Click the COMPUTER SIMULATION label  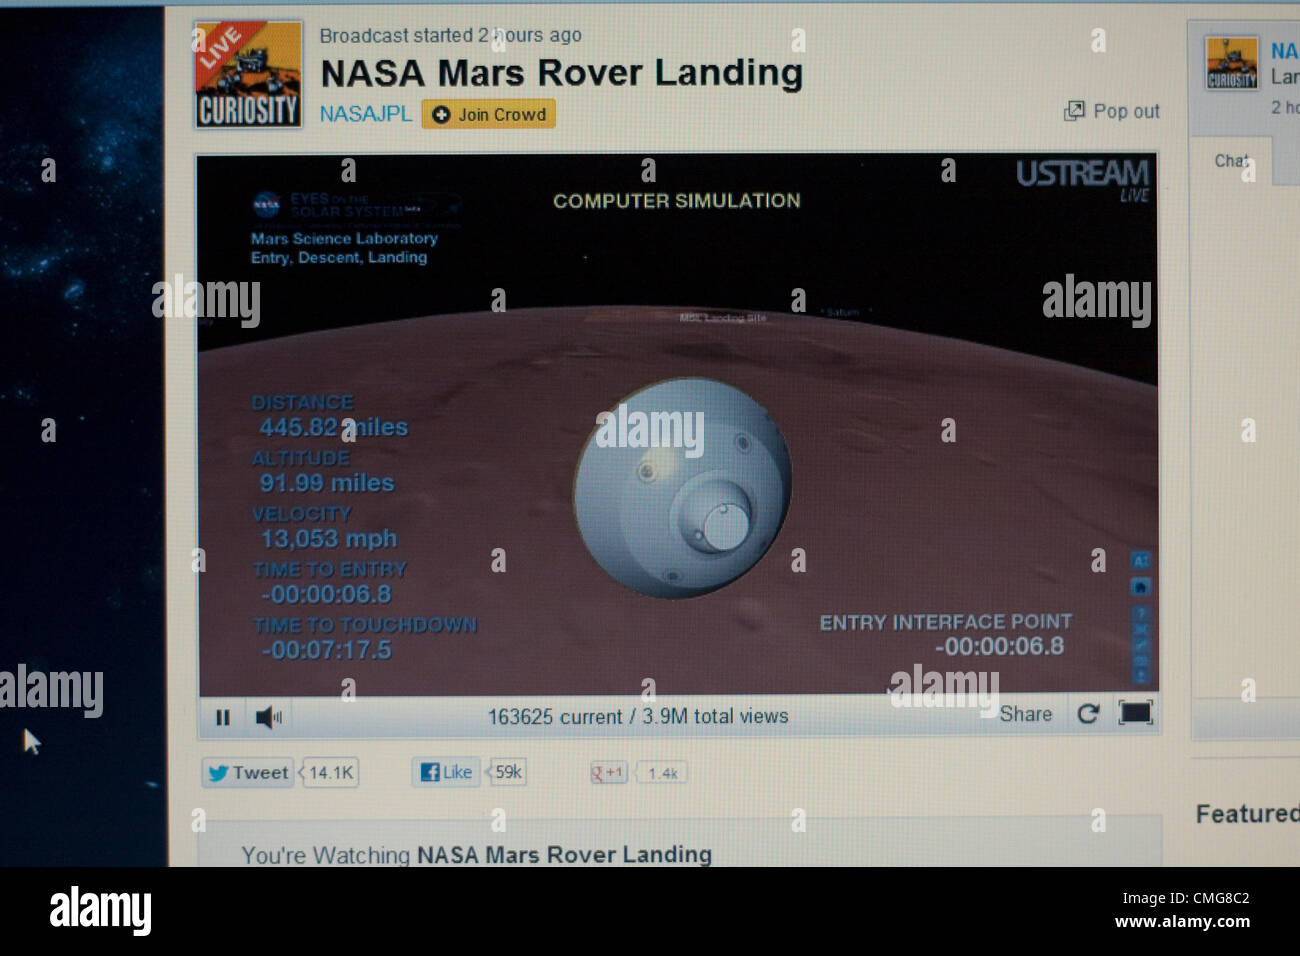(677, 201)
